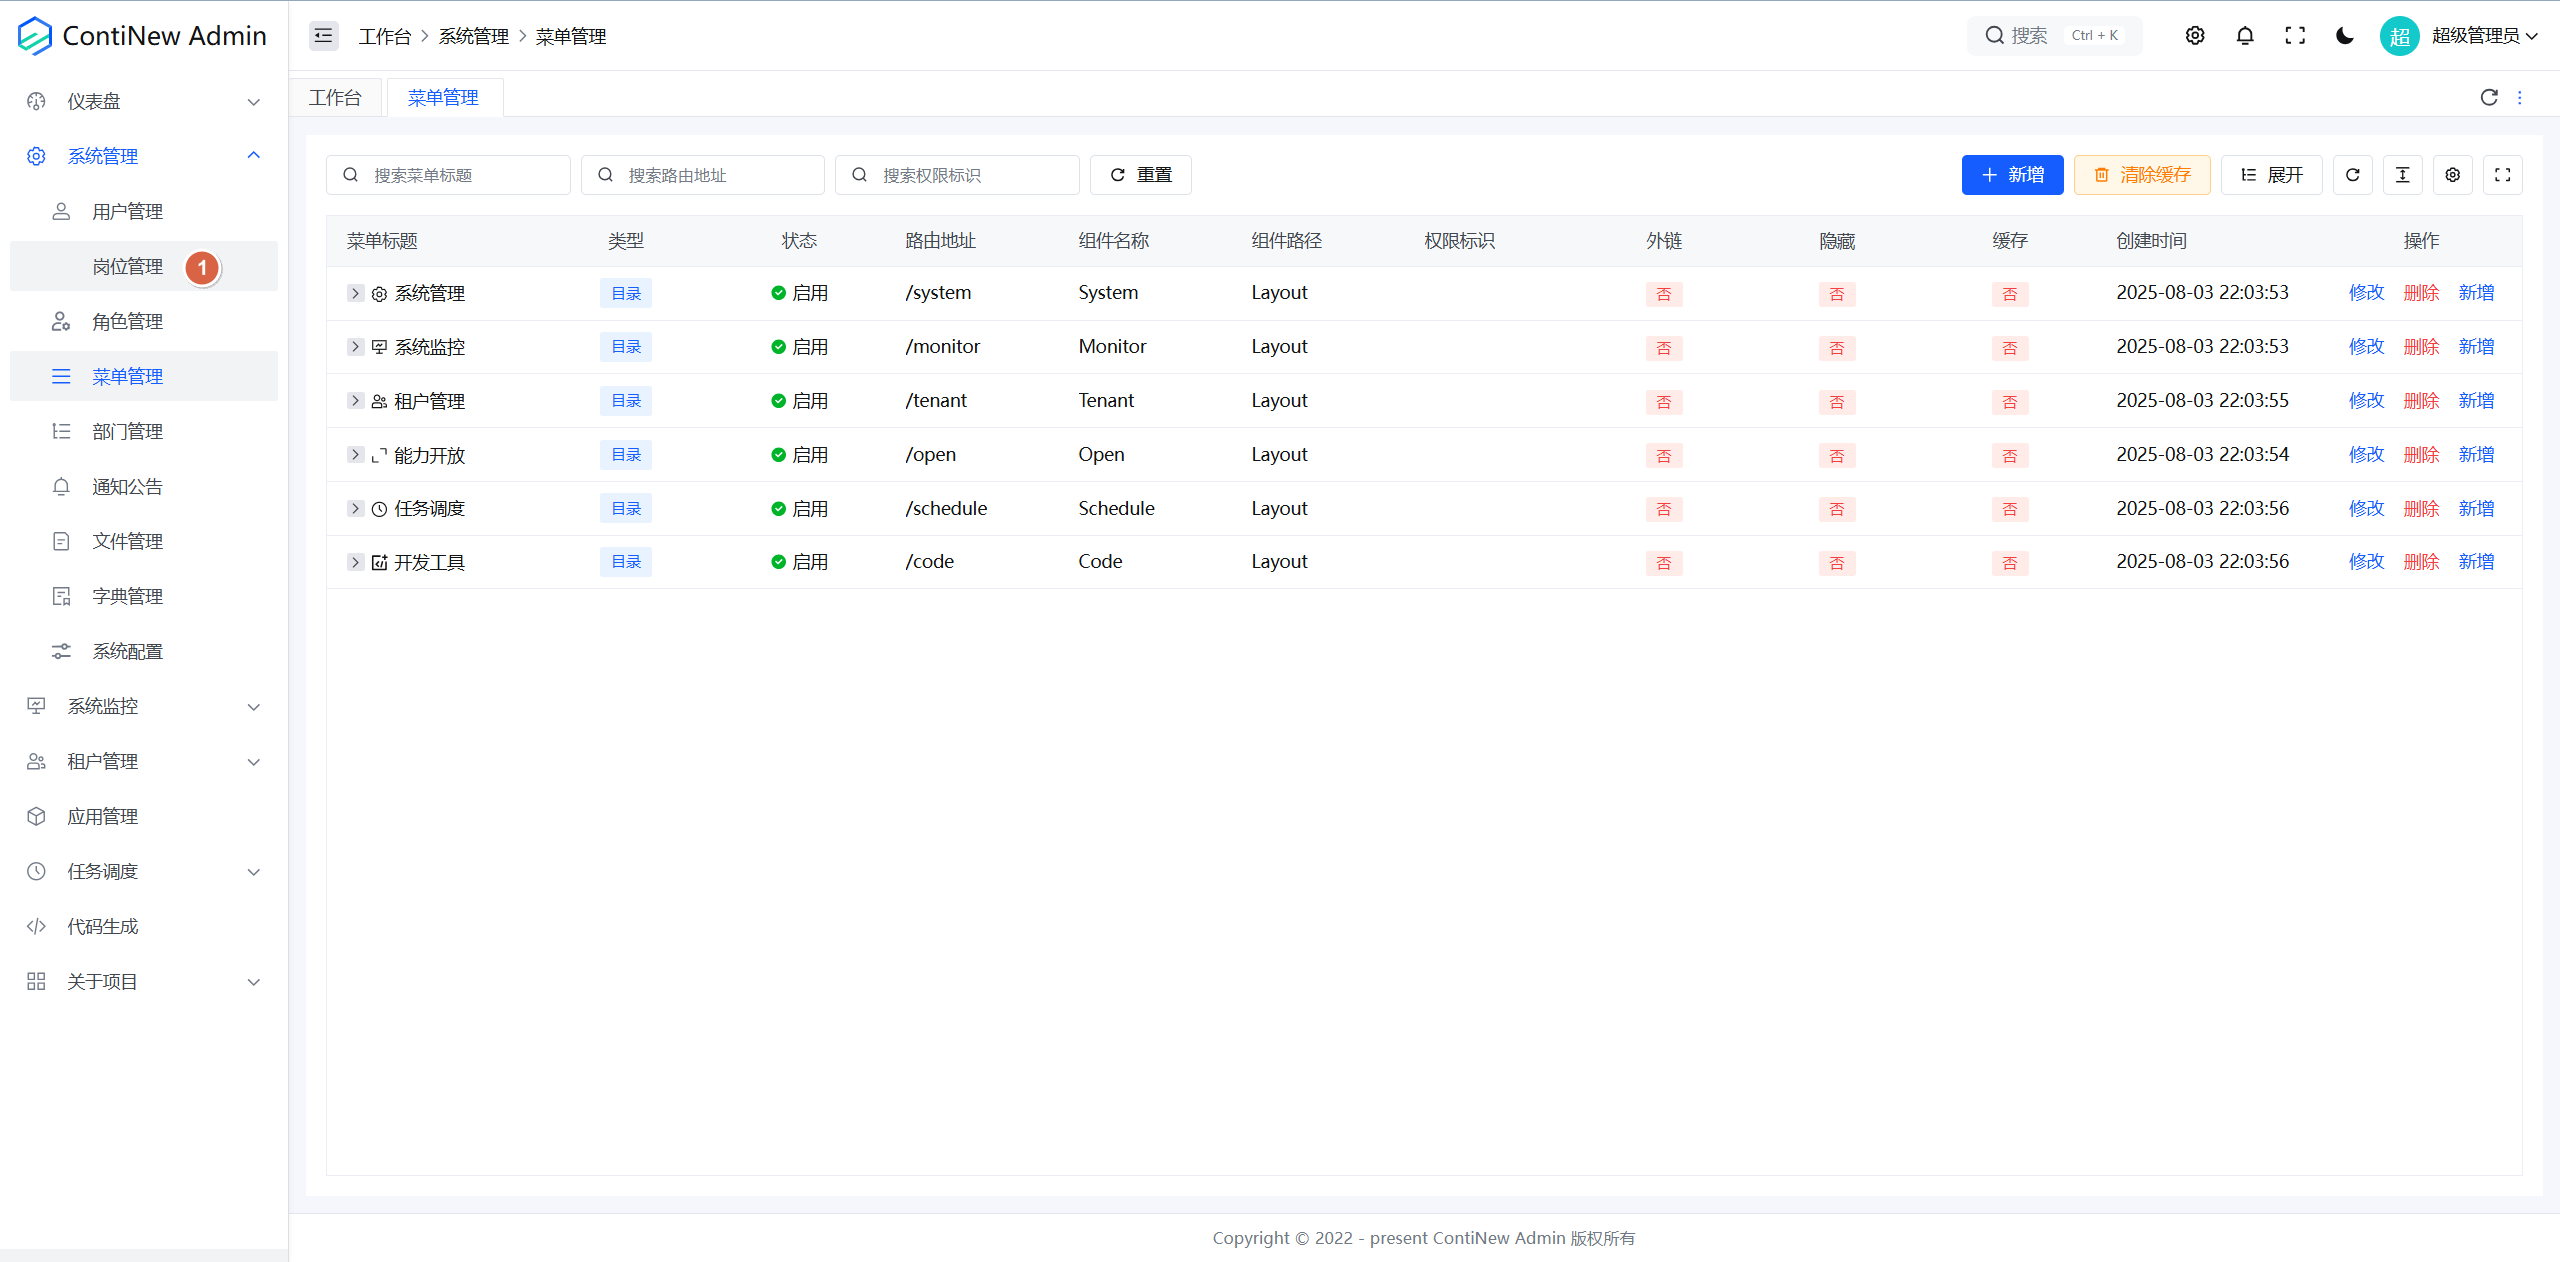The image size is (2560, 1262).
Task: Click the /monitor route cell
Action: [942, 347]
